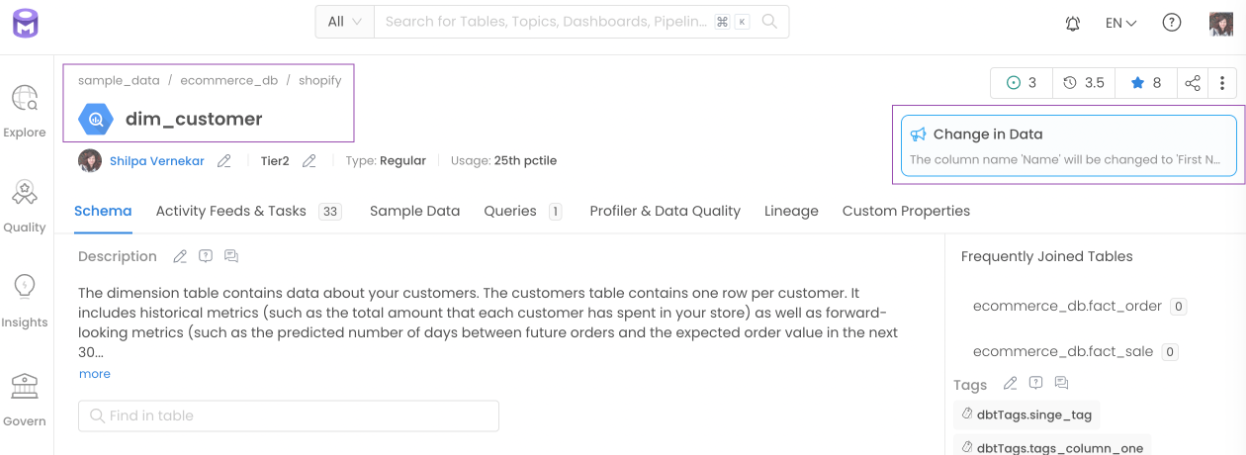The image size is (1246, 455).
Task: Edit the owner with pencil icon
Action: [x=225, y=161]
